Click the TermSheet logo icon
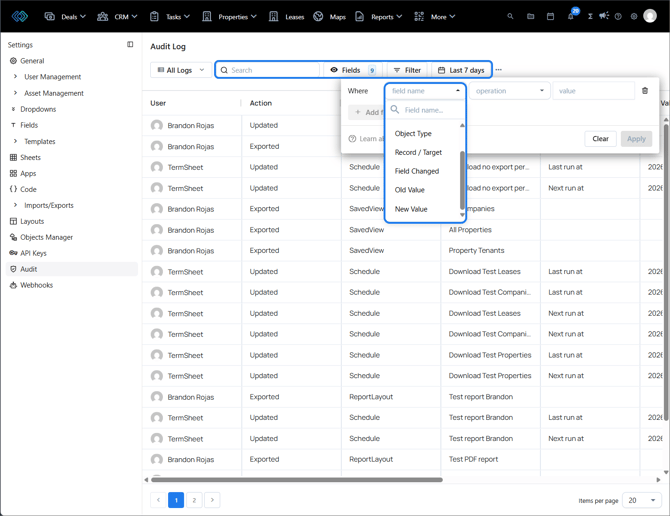 [20, 17]
